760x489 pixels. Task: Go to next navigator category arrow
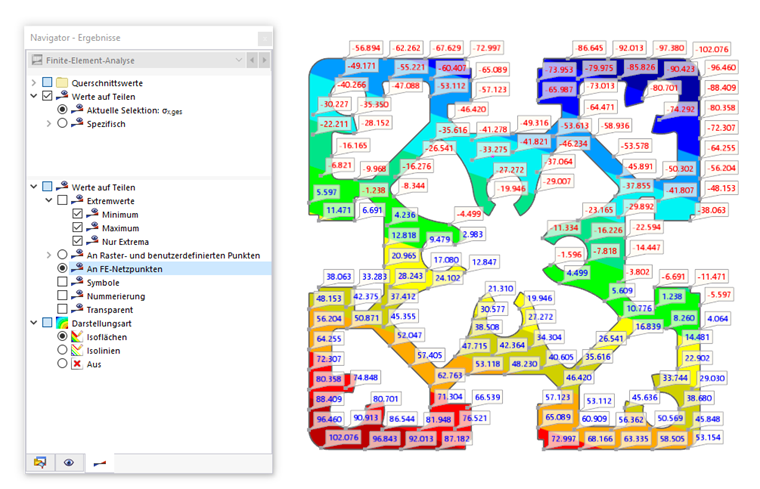pyautogui.click(x=264, y=60)
